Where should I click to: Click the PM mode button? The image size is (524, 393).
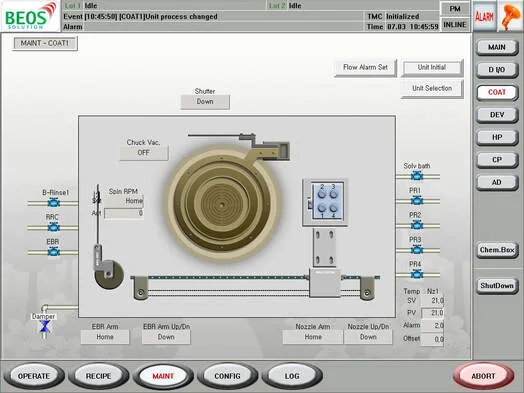[x=455, y=9]
